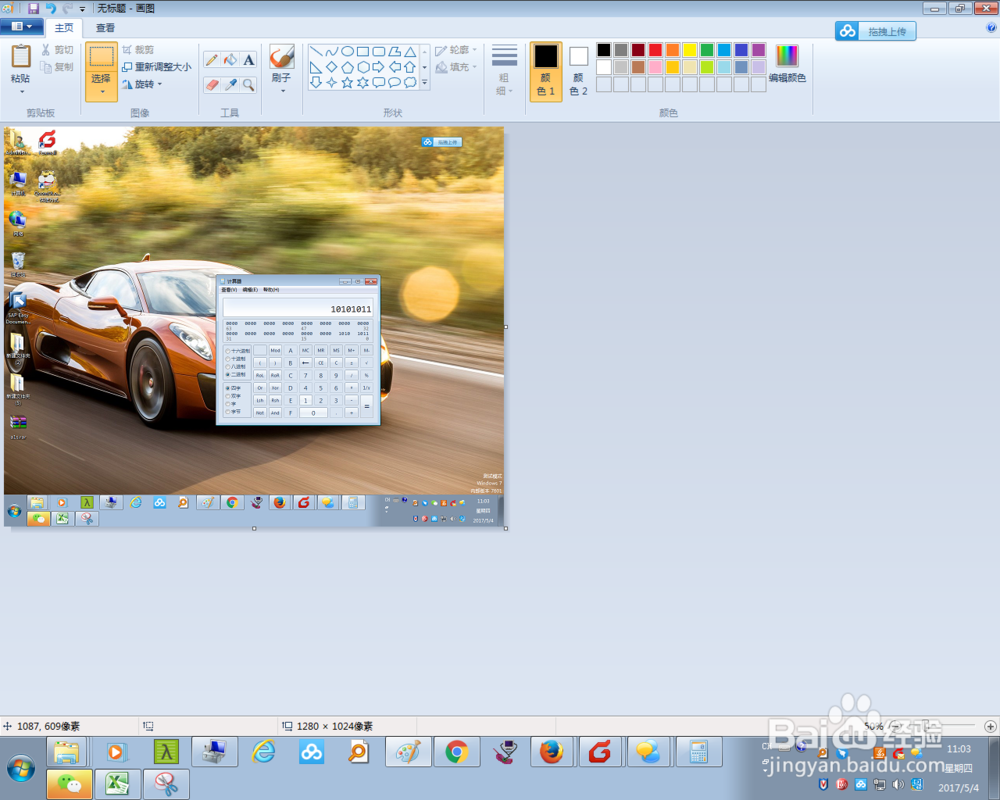Viewport: 1000px width, 800px height.
Task: Select 颜色 2 background color box
Action: click(578, 71)
